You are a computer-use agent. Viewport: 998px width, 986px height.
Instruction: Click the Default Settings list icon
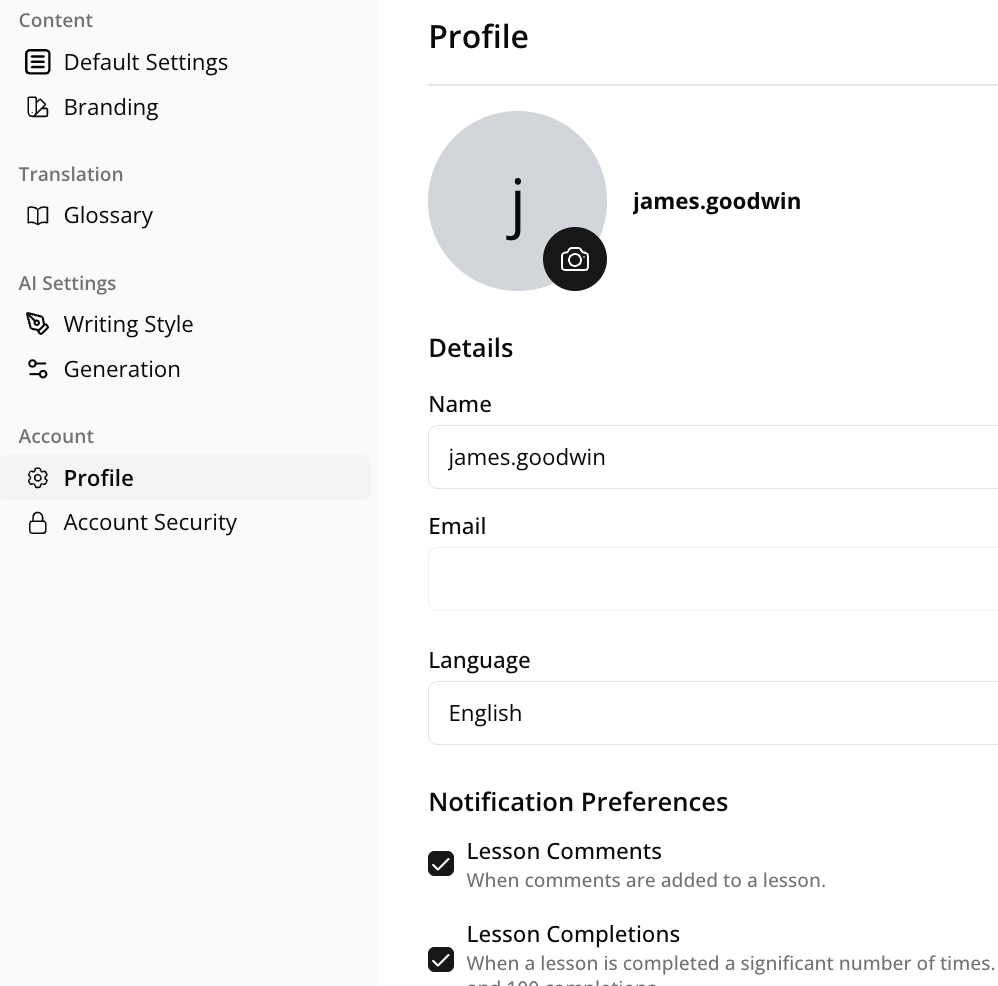(37, 62)
